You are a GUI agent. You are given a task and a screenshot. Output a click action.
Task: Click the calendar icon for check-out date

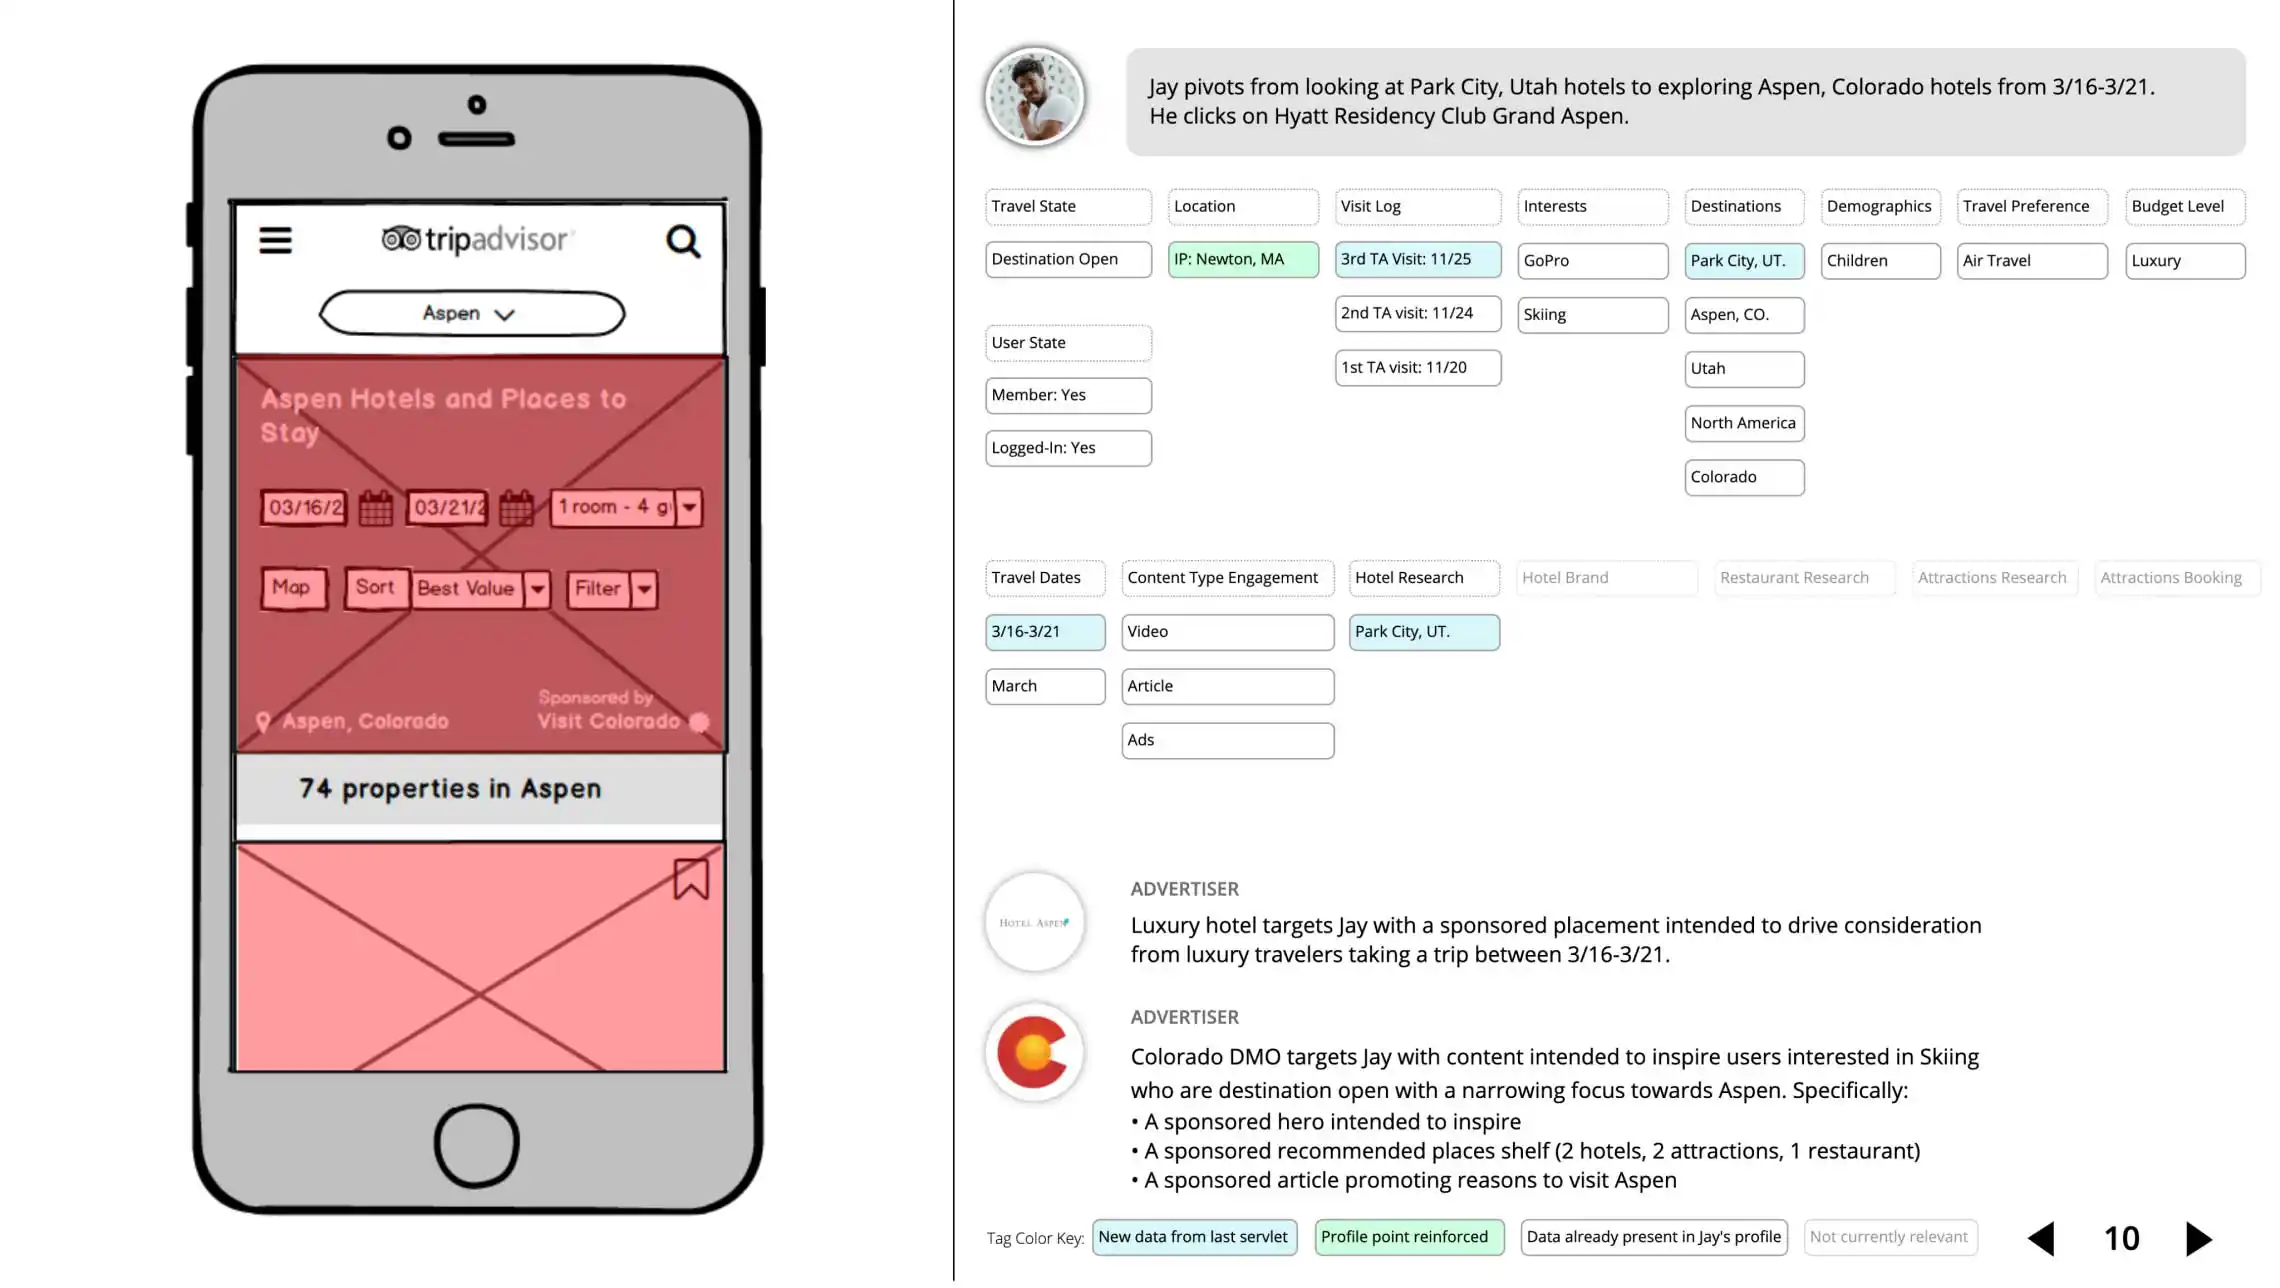click(517, 505)
